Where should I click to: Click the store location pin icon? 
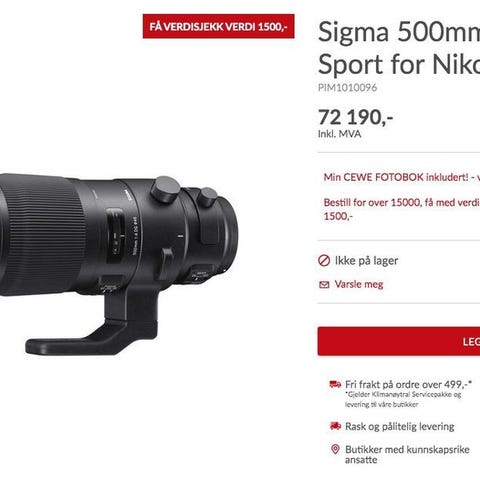click(x=335, y=449)
